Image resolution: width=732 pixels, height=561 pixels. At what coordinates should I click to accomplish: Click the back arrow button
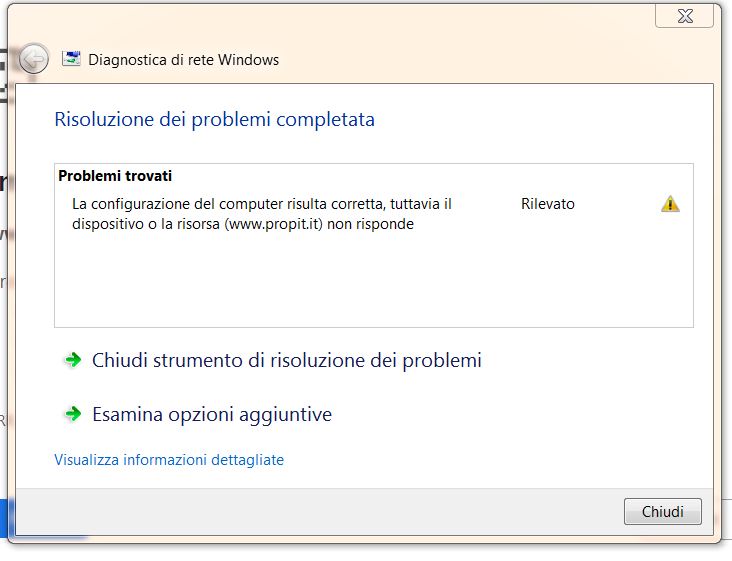point(33,59)
